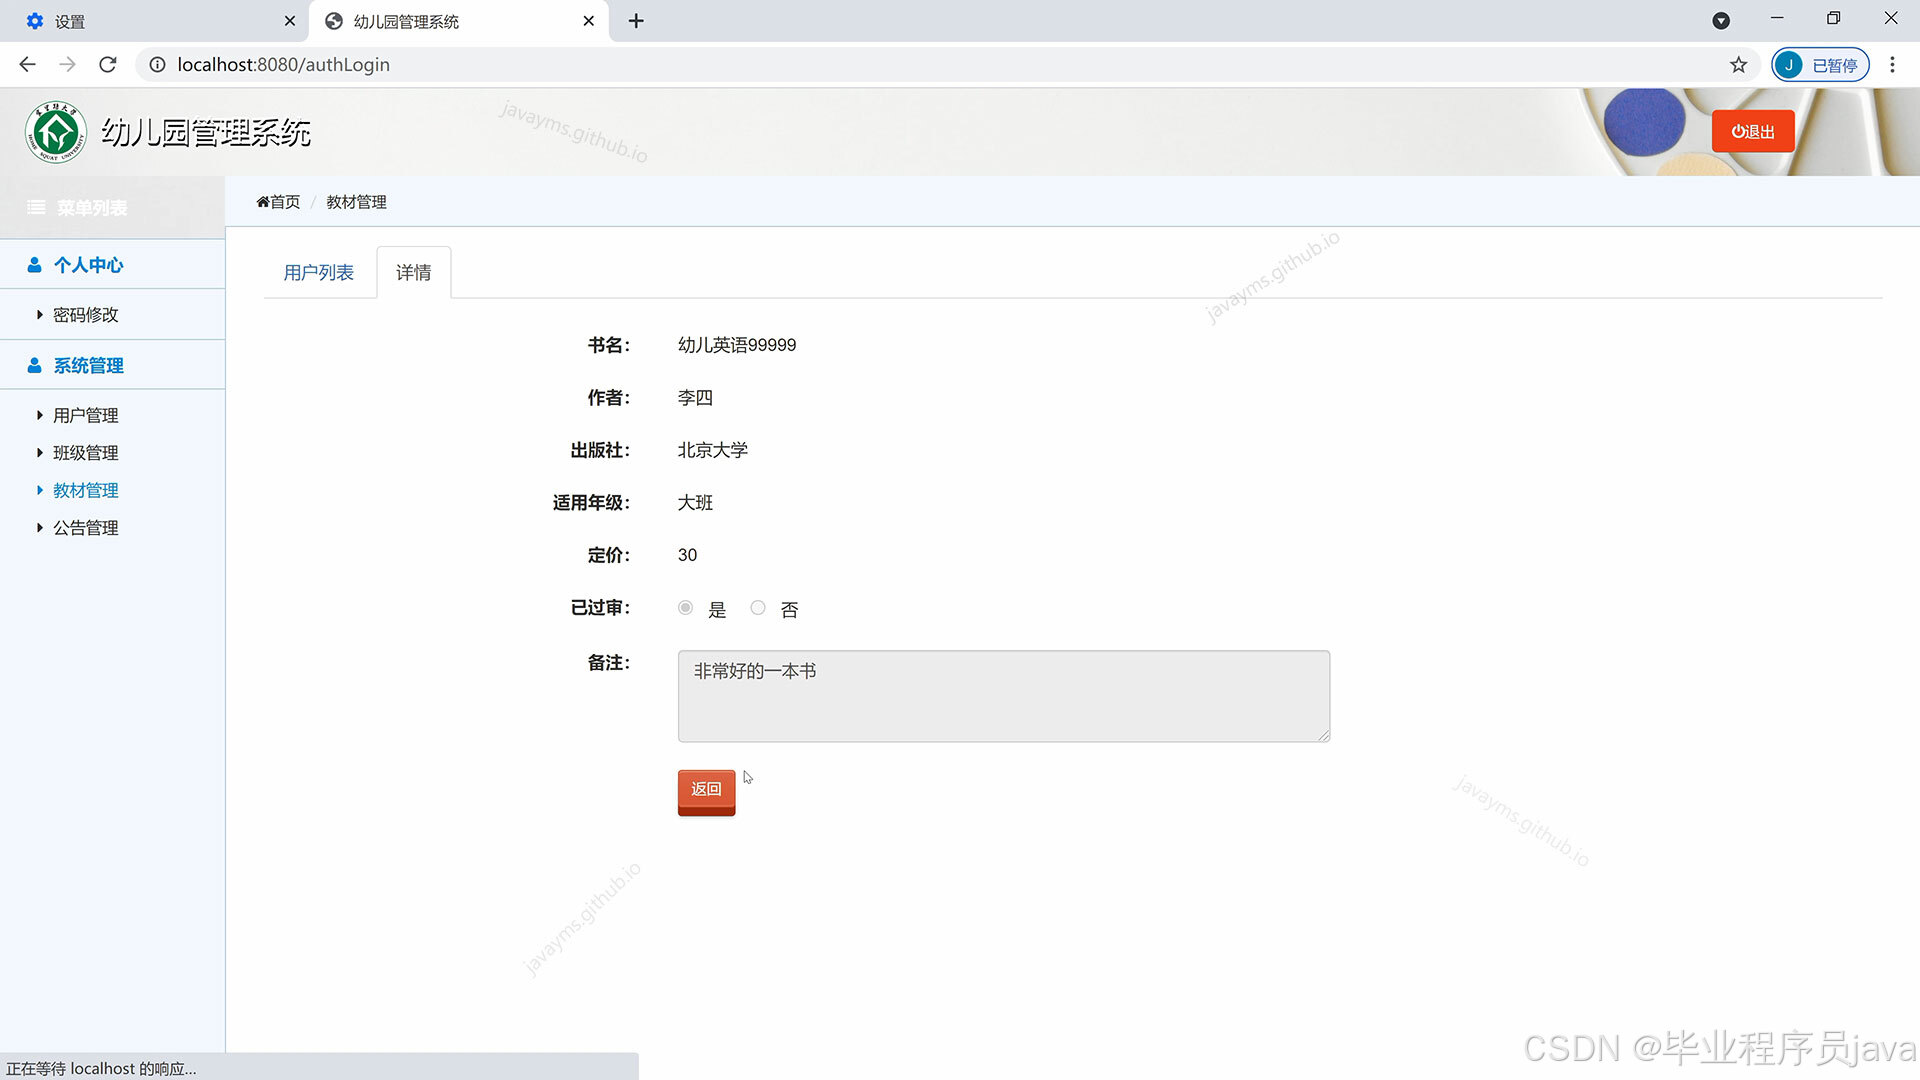Open 教材管理 in sidebar
Screen dimensions: 1920x1080
coord(85,490)
